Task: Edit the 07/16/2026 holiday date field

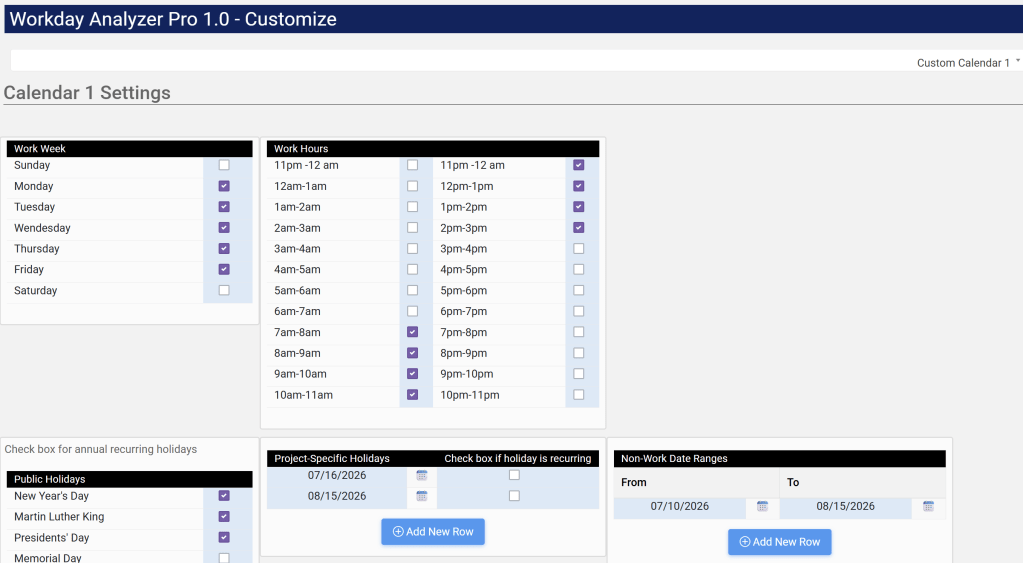Action: pos(337,476)
